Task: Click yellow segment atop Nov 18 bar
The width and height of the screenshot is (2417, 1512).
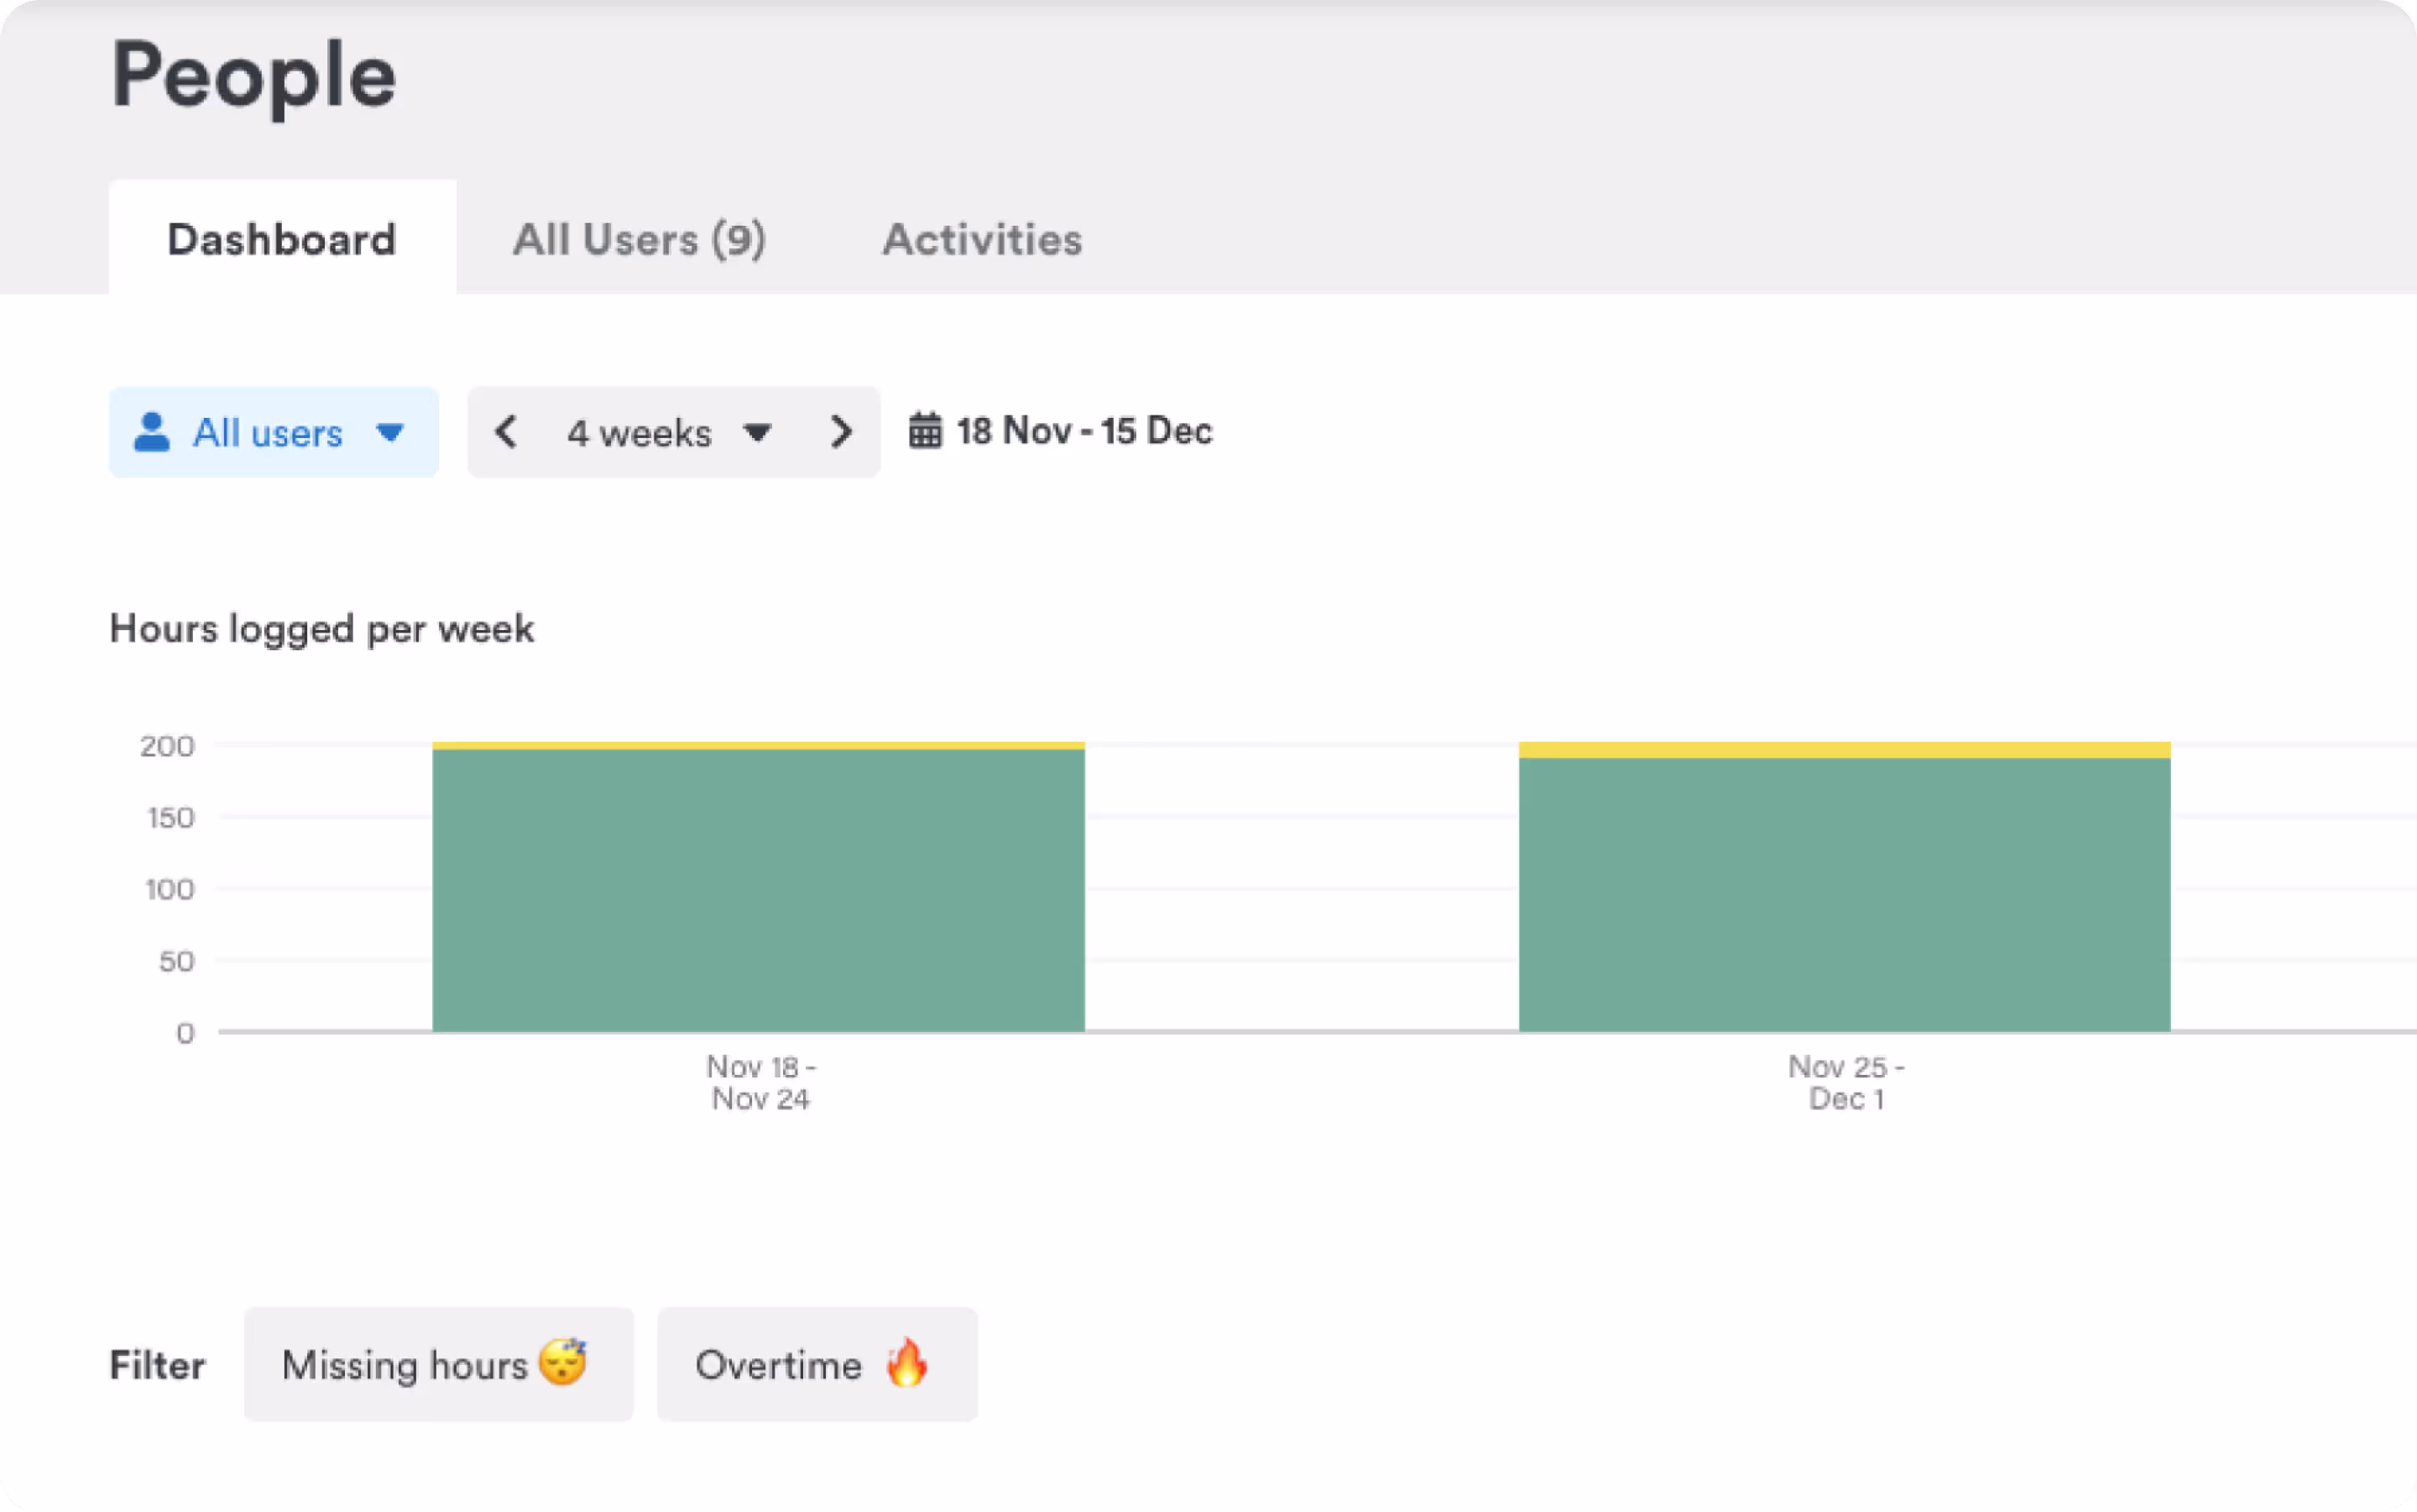Action: click(x=758, y=746)
